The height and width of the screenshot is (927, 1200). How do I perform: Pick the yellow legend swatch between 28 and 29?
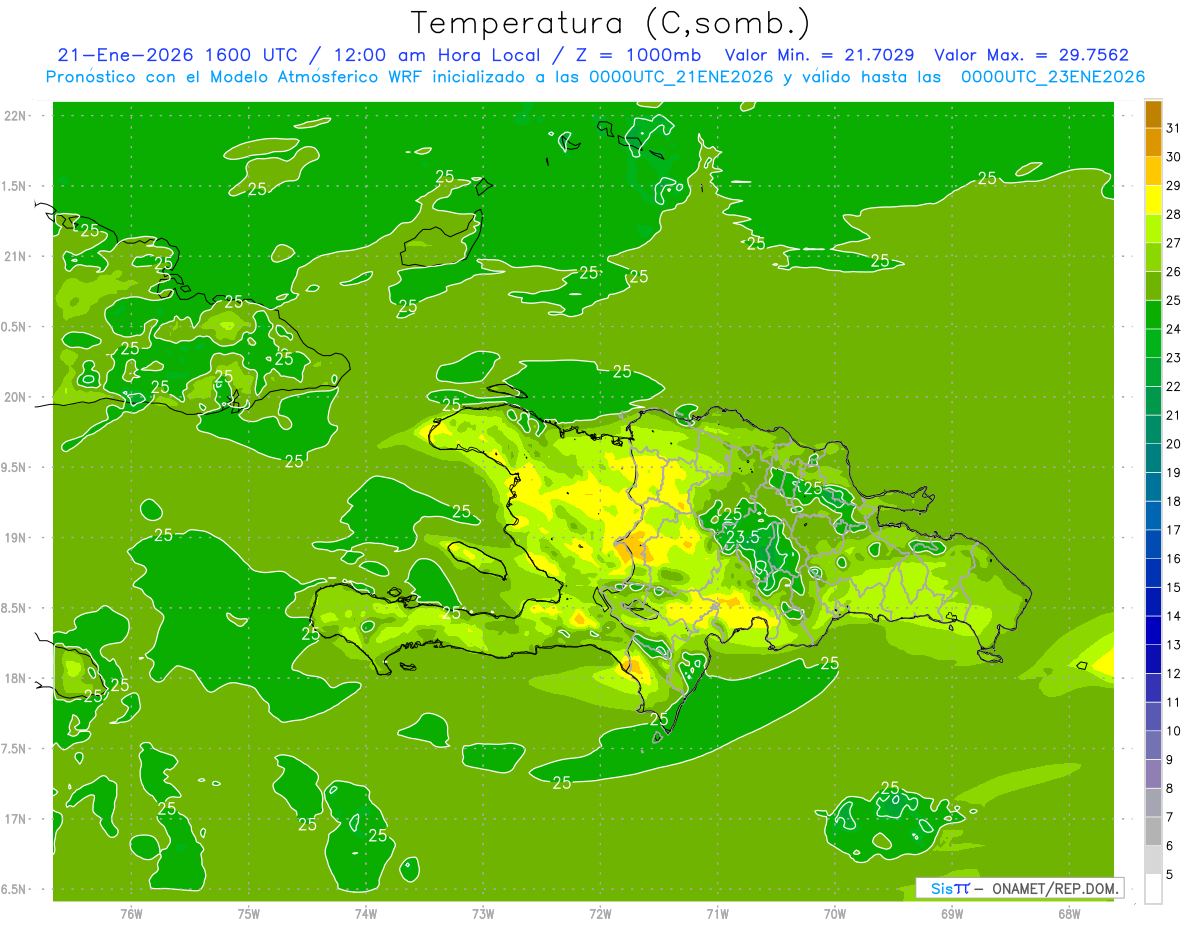click(1153, 200)
